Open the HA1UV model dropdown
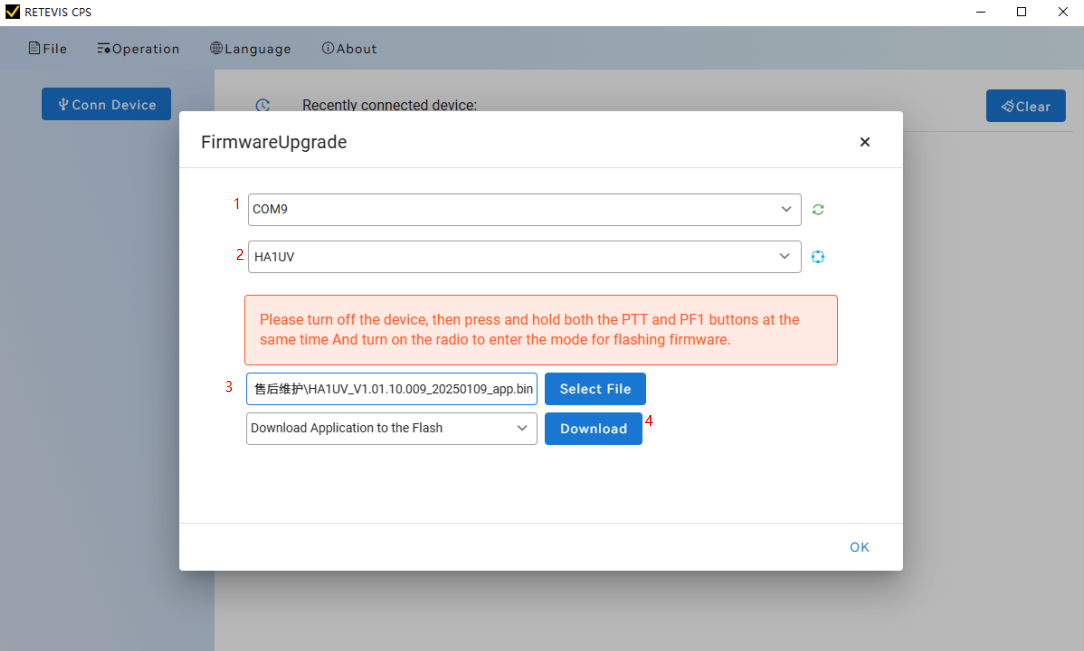1084x651 pixels. tap(525, 256)
